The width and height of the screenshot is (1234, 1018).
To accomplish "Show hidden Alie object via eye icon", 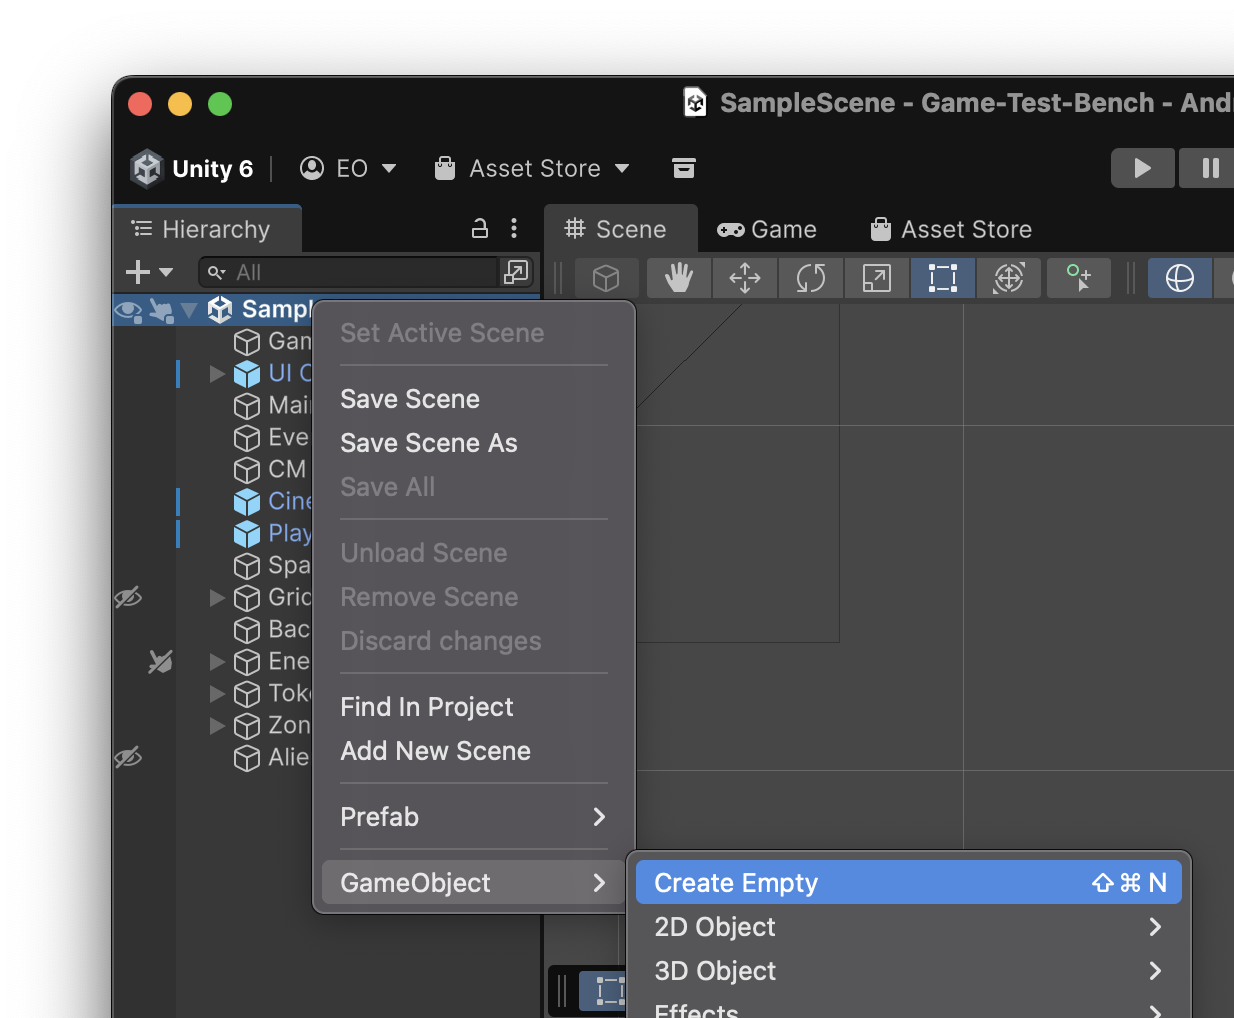I will tap(128, 758).
